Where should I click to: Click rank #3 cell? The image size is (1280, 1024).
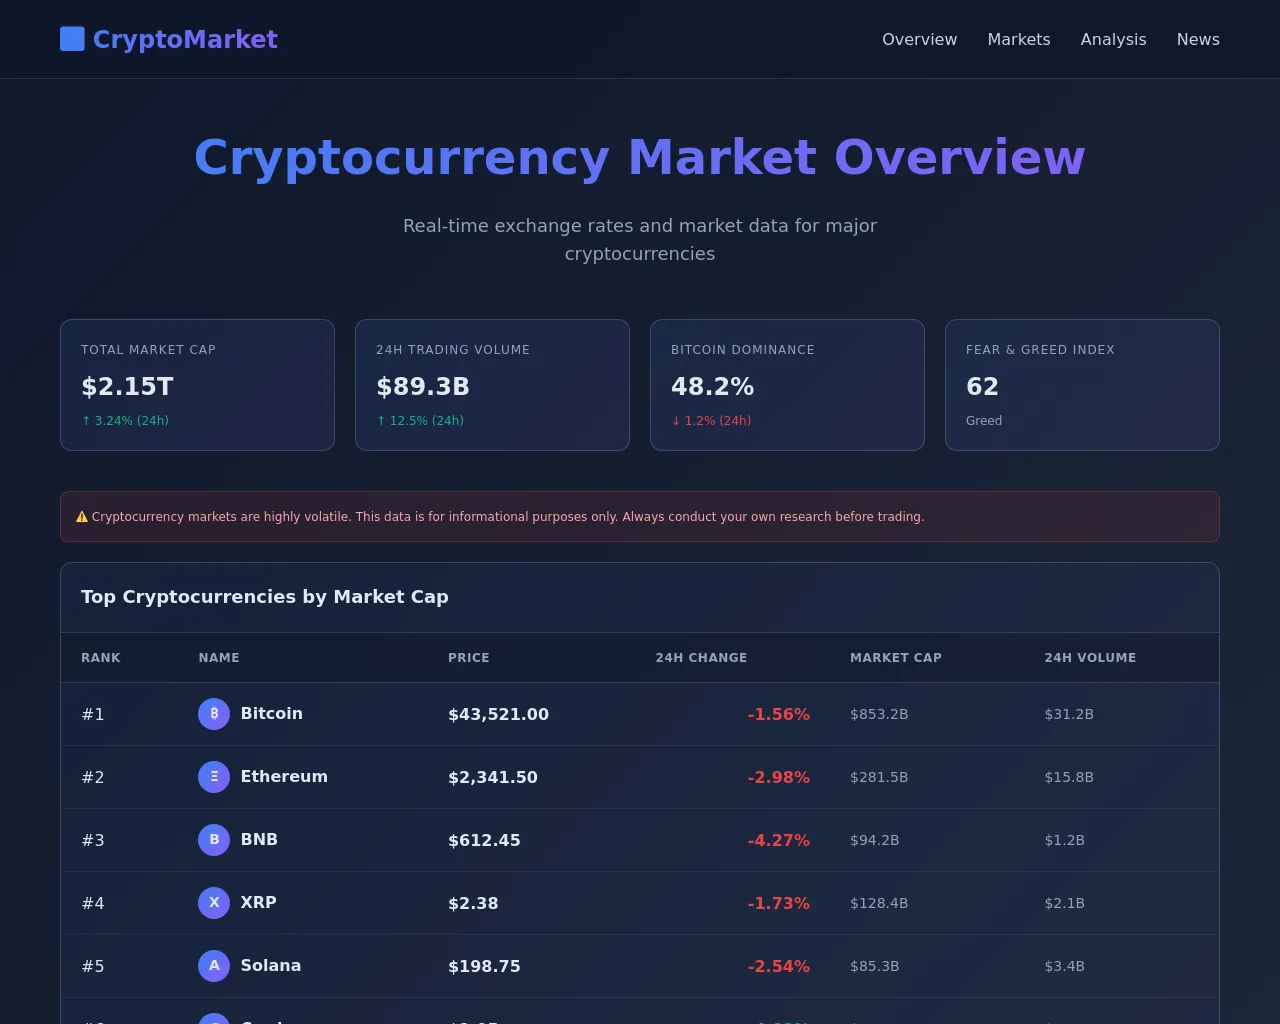point(93,840)
